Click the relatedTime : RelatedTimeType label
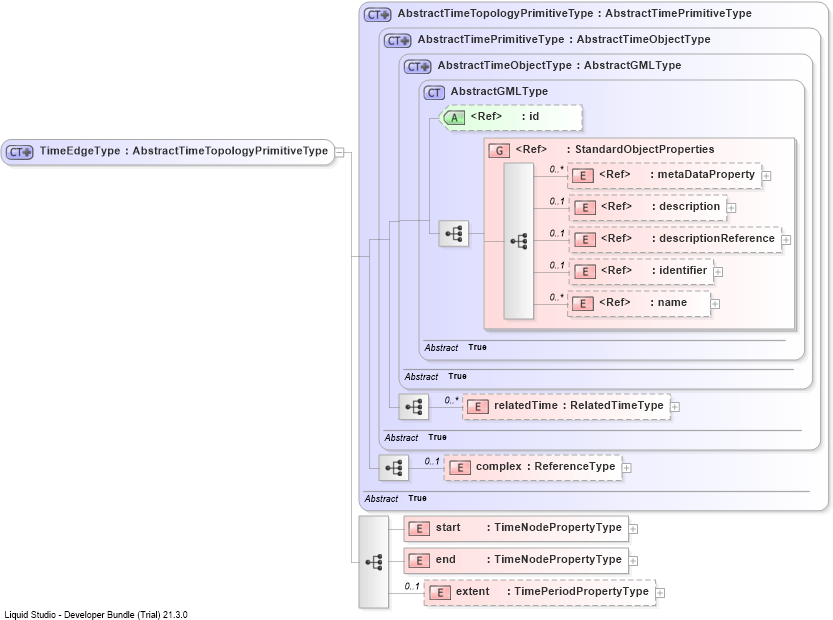This screenshot has height=620, width=833. tap(579, 405)
